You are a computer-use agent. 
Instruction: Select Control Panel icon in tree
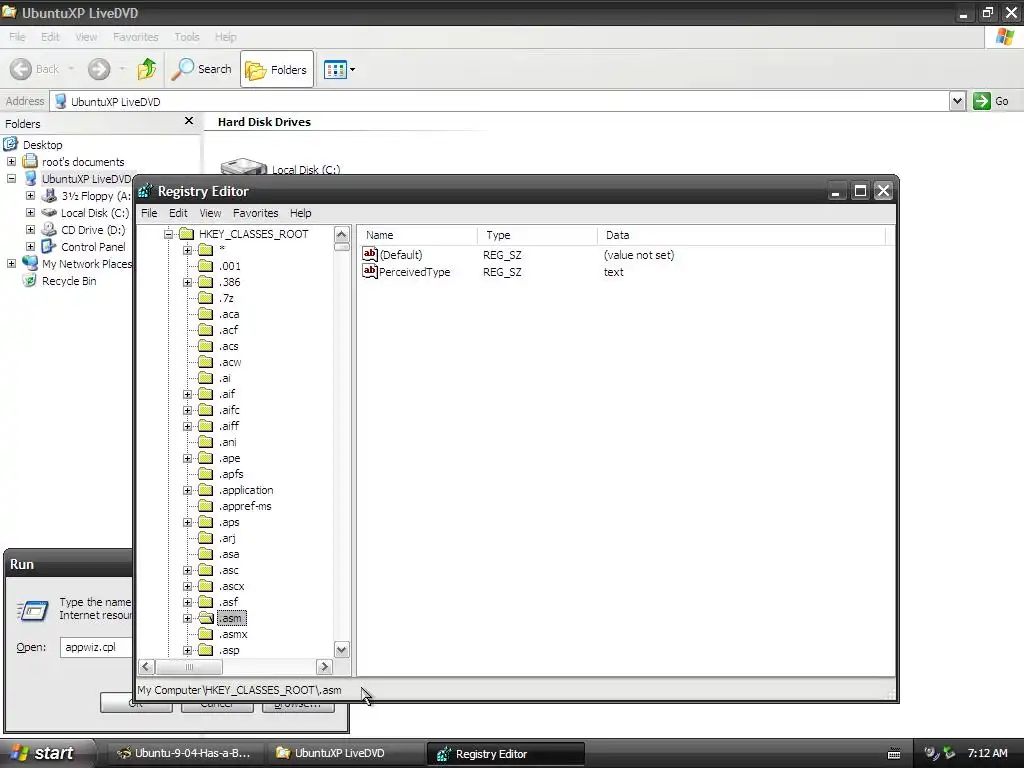(x=49, y=246)
